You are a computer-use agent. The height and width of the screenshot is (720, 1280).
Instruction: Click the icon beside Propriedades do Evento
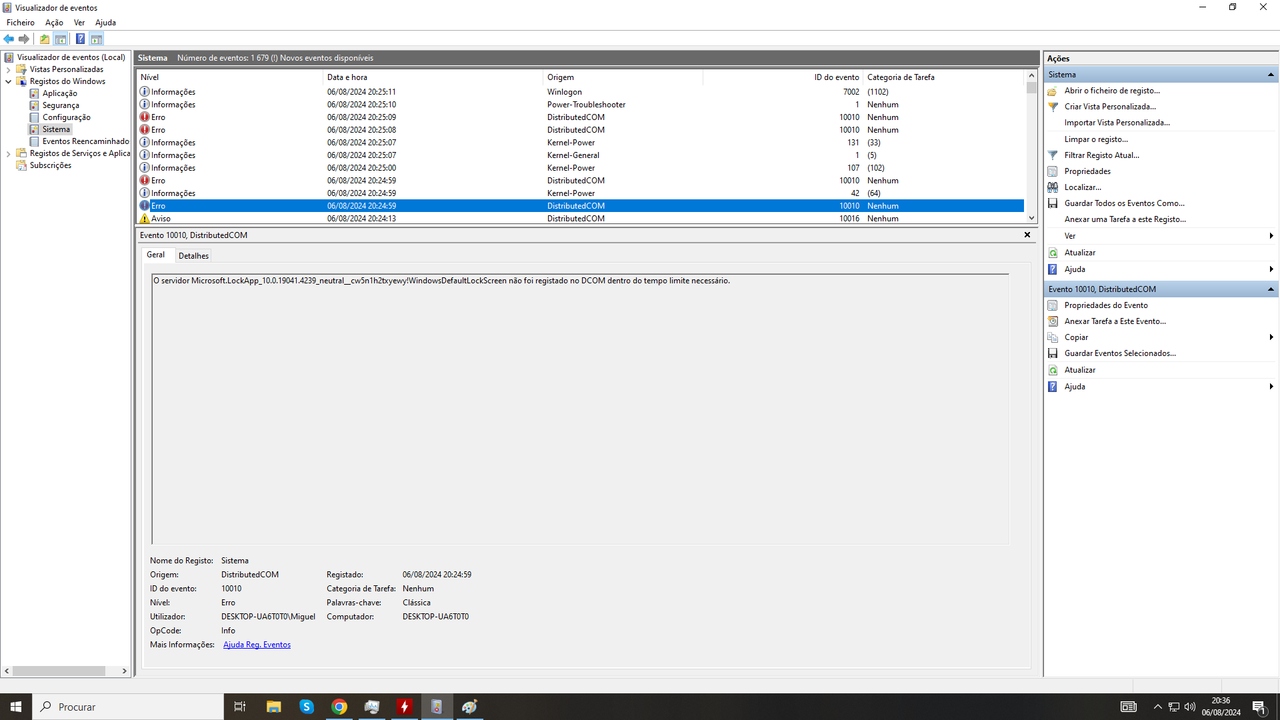pos(1052,305)
